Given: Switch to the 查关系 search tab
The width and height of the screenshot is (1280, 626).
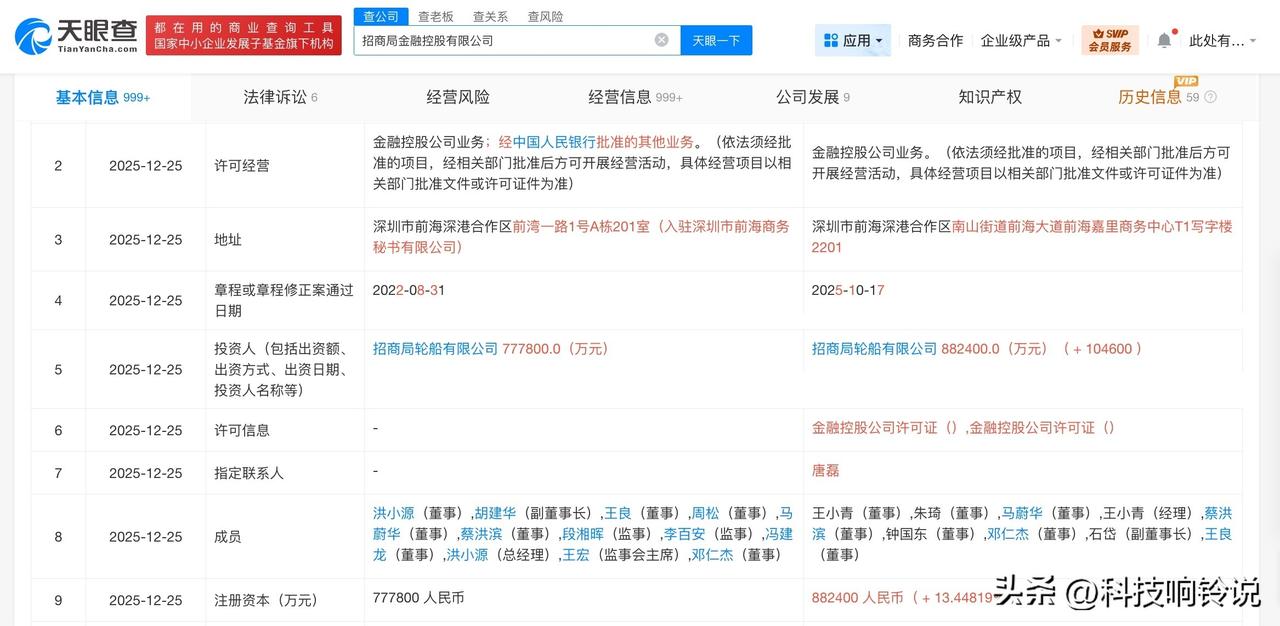Looking at the screenshot, I should (x=490, y=16).
